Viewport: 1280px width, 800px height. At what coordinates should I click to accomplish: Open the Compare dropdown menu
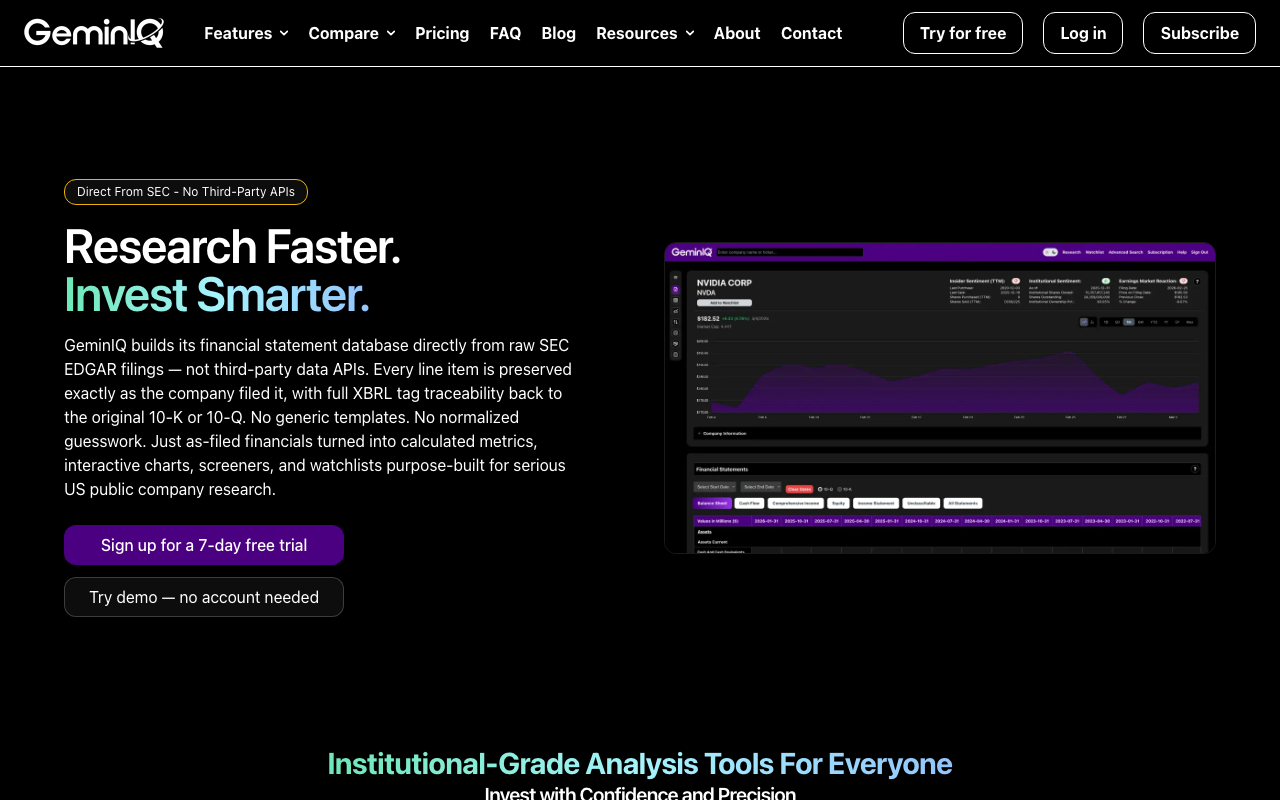point(352,33)
